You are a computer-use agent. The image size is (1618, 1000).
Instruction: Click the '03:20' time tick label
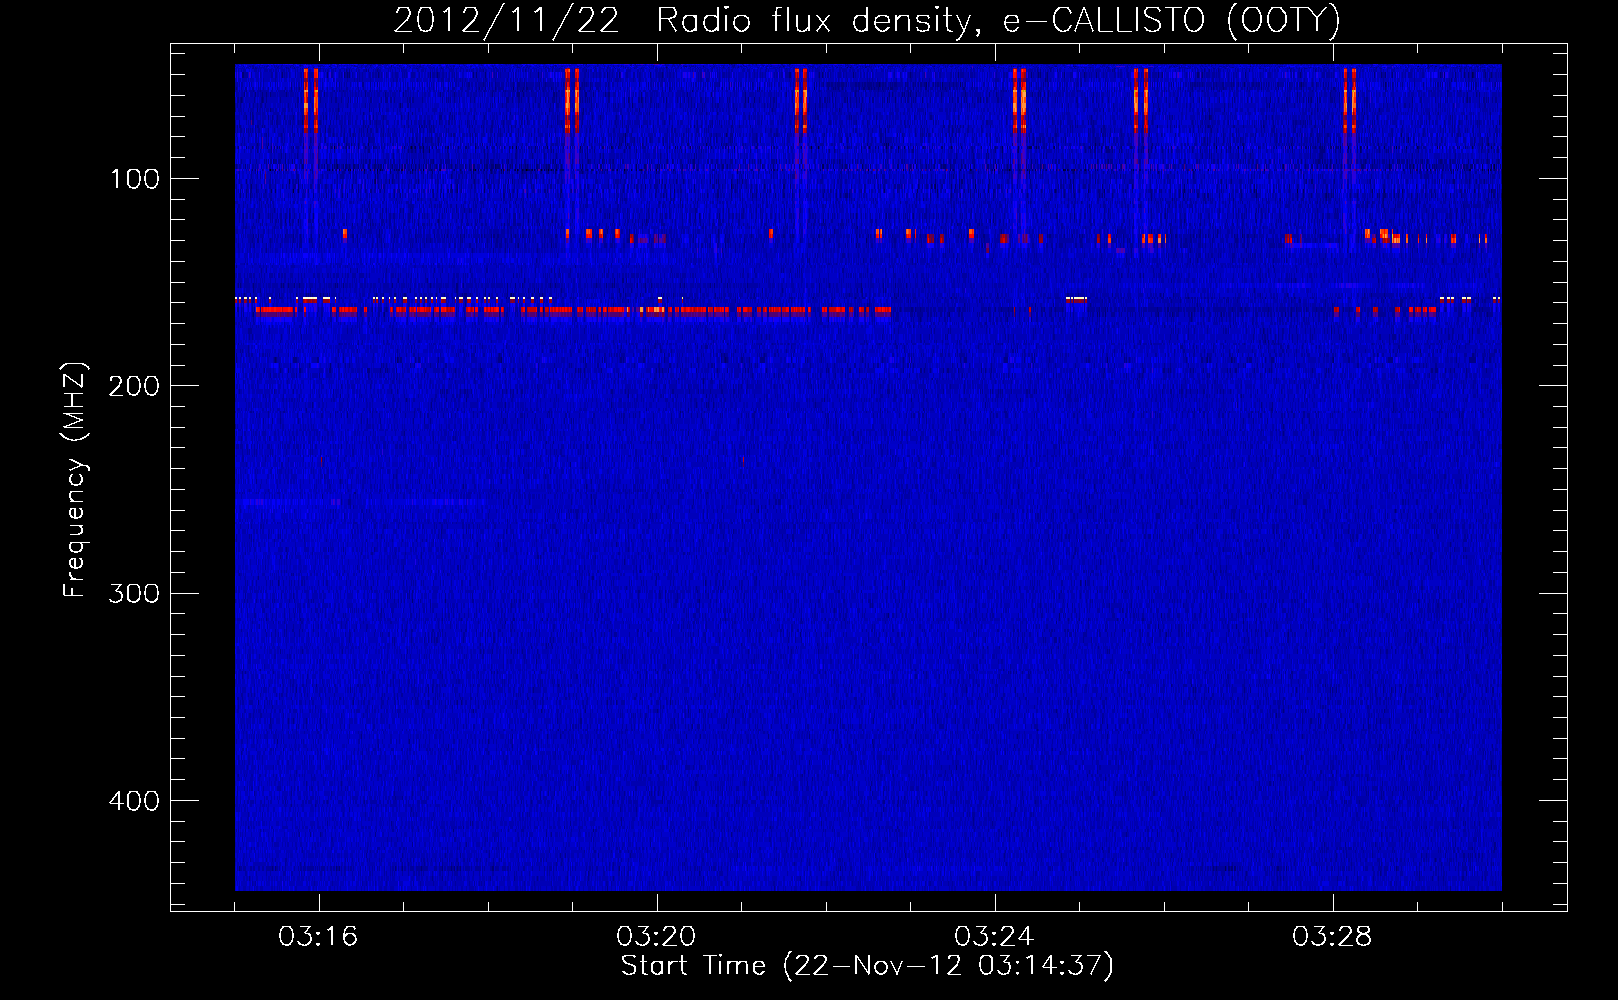pos(656,937)
